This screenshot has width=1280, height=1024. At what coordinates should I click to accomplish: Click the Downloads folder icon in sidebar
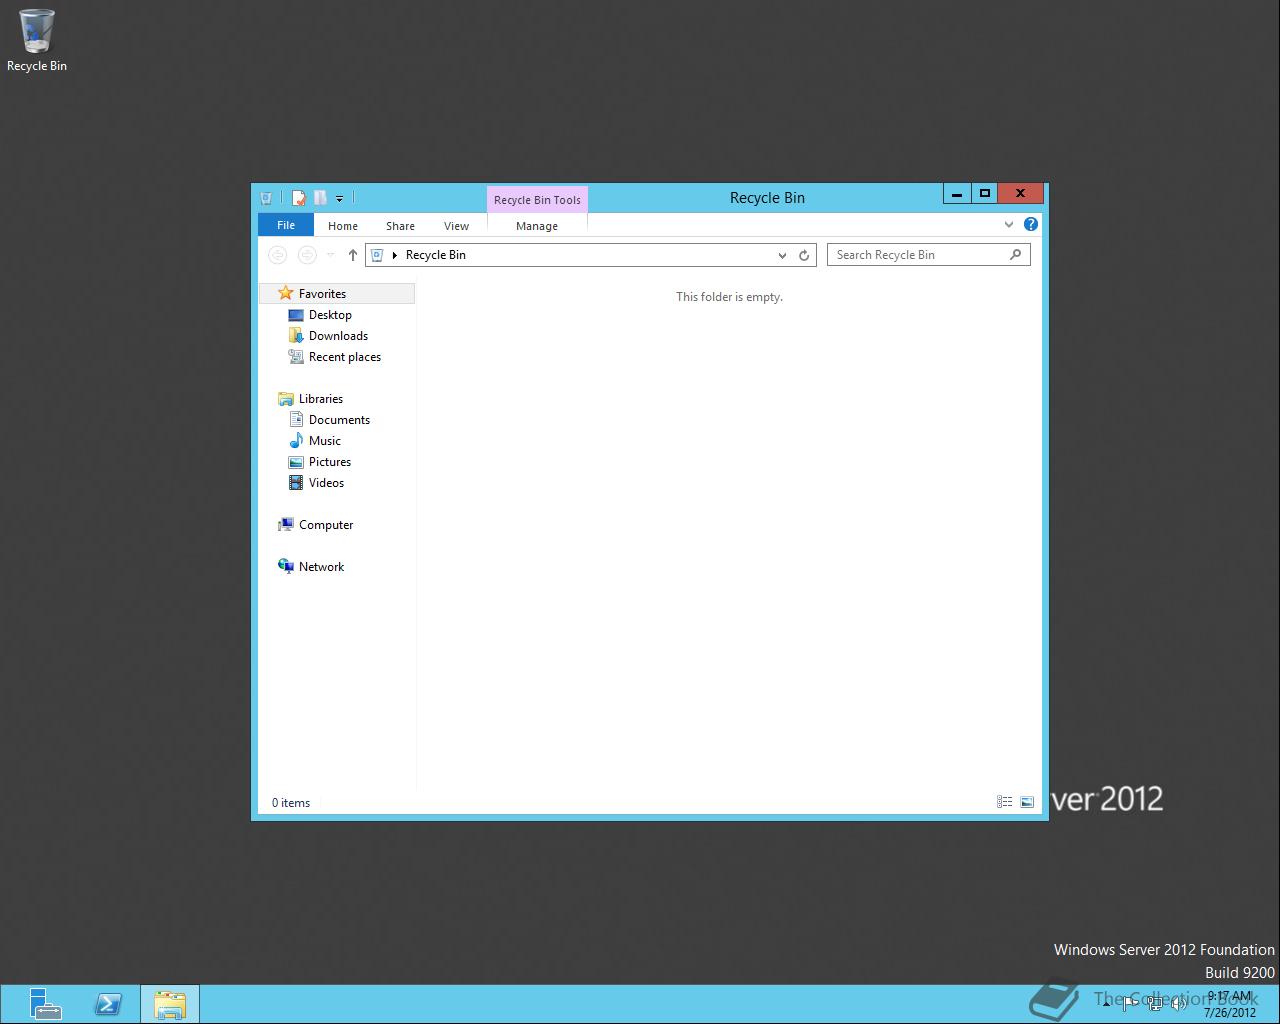(296, 336)
